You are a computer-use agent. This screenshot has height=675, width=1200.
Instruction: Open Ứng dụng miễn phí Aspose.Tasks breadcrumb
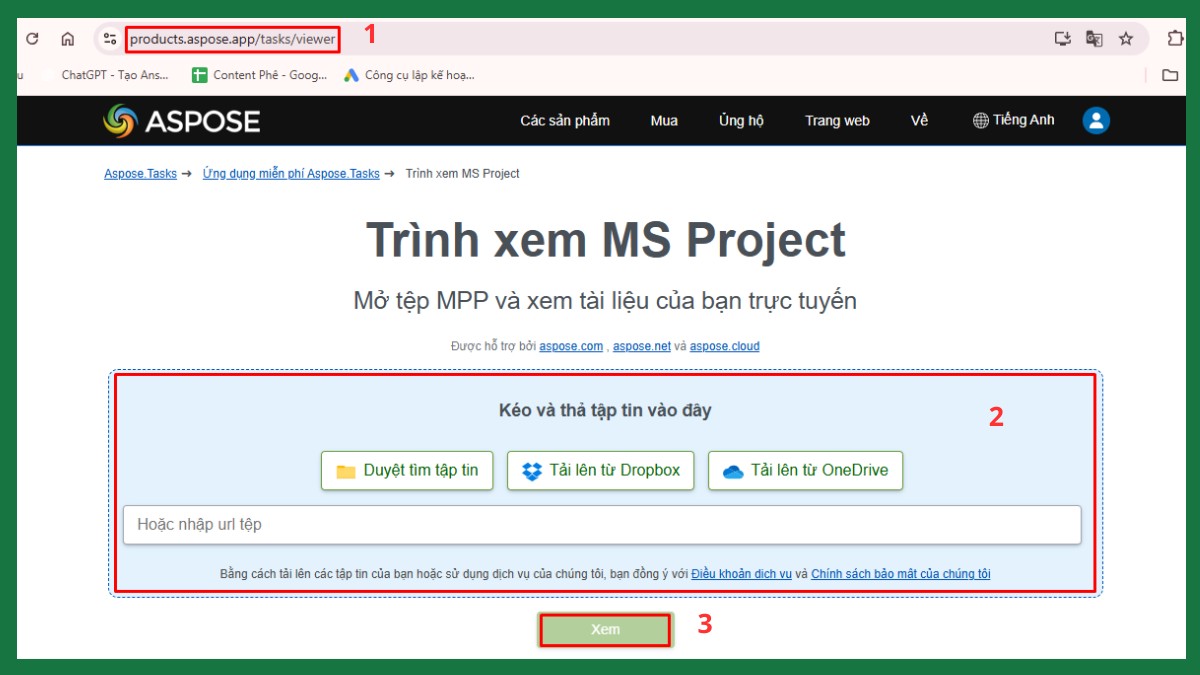(x=291, y=174)
